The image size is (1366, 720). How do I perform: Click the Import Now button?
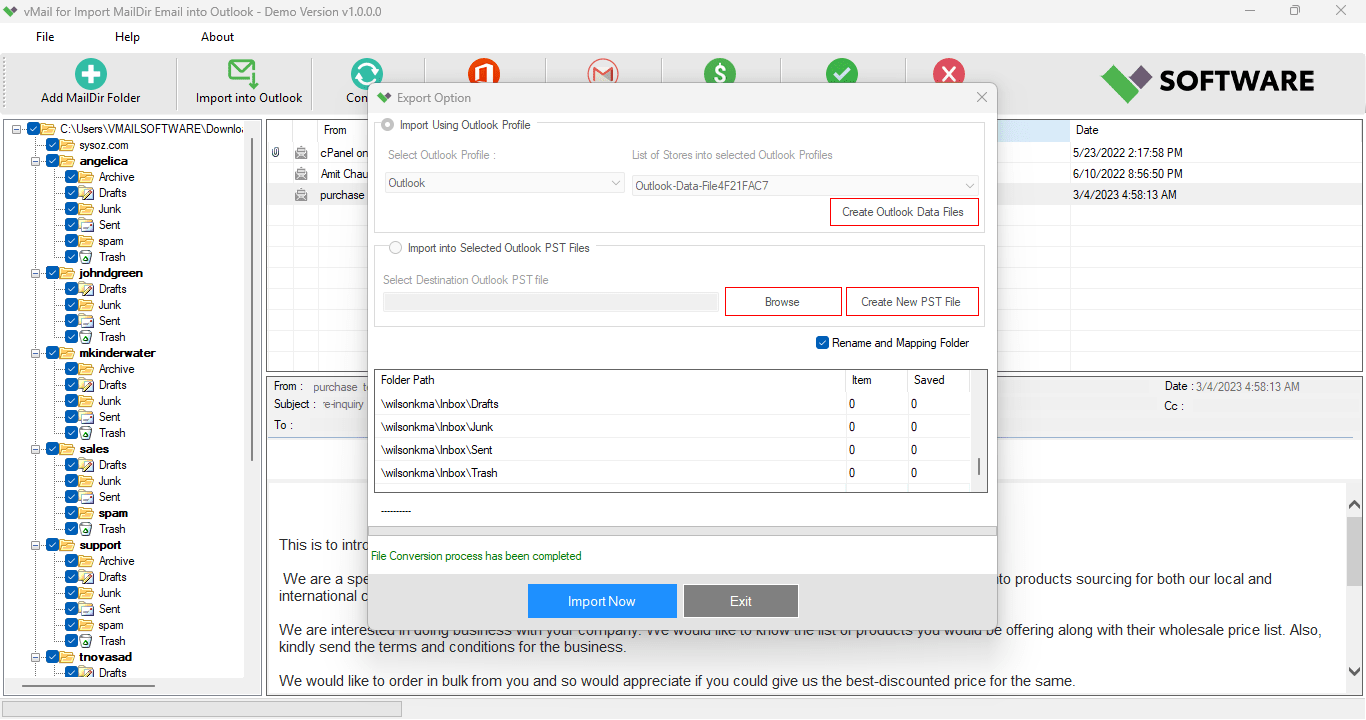[602, 601]
